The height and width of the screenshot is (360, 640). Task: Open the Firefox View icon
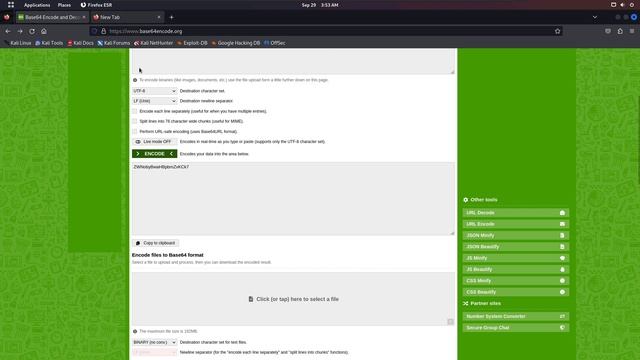tap(7, 17)
